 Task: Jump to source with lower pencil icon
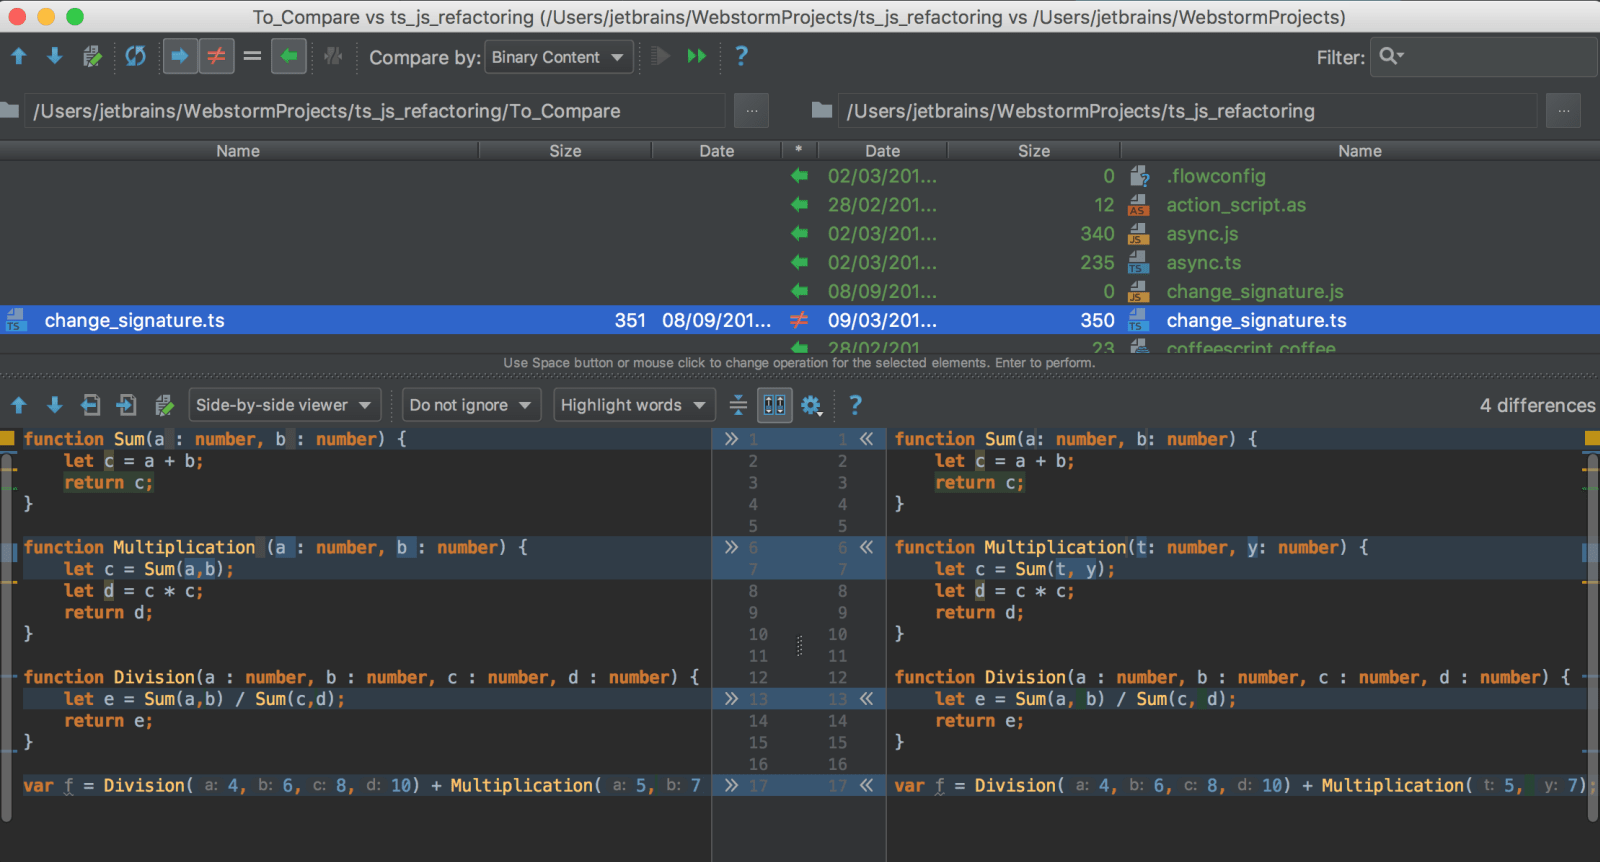coord(164,405)
